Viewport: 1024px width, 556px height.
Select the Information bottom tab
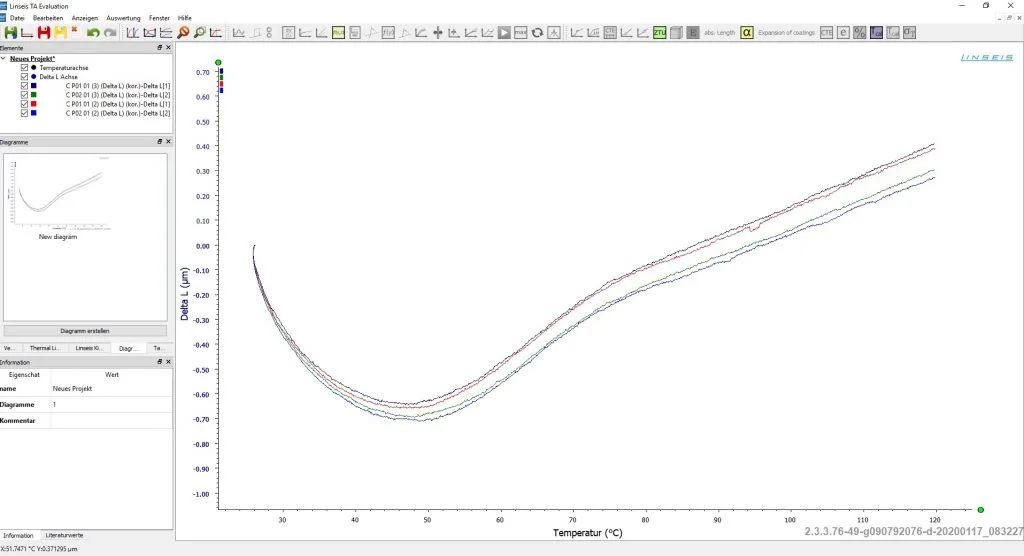[18, 535]
